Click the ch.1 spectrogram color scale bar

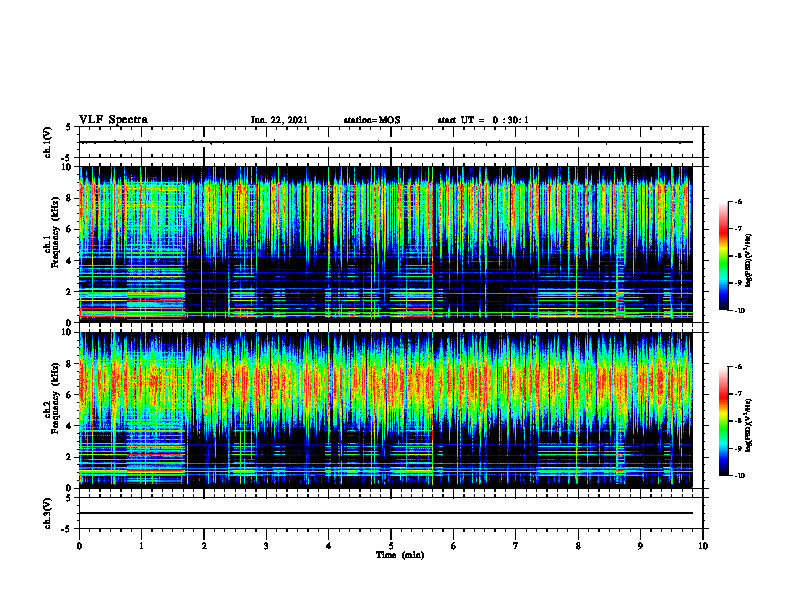[x=723, y=256]
